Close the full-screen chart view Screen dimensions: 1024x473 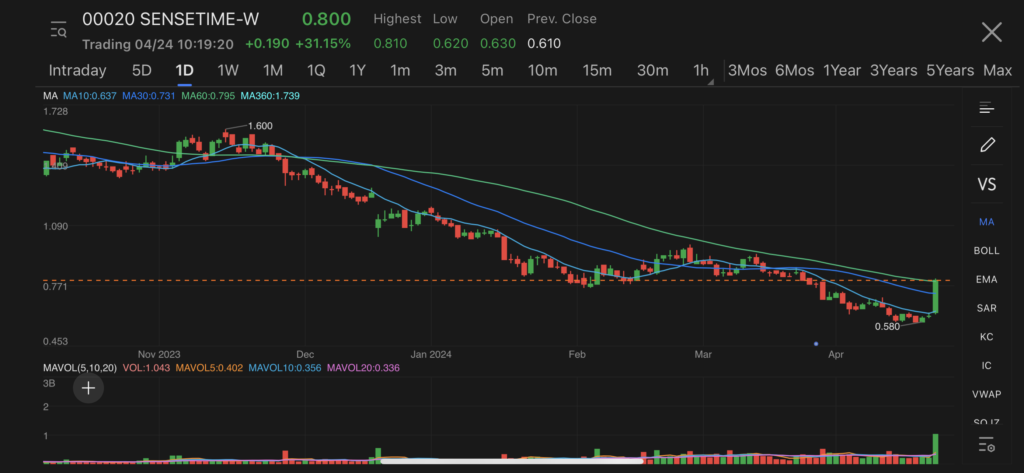click(990, 32)
